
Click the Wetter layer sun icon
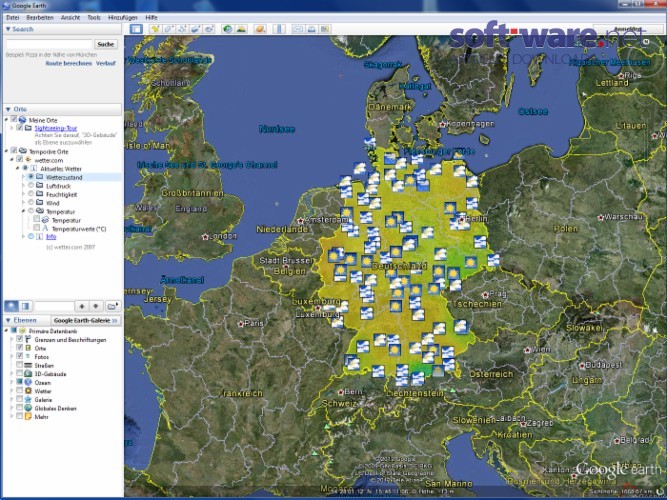(28, 391)
